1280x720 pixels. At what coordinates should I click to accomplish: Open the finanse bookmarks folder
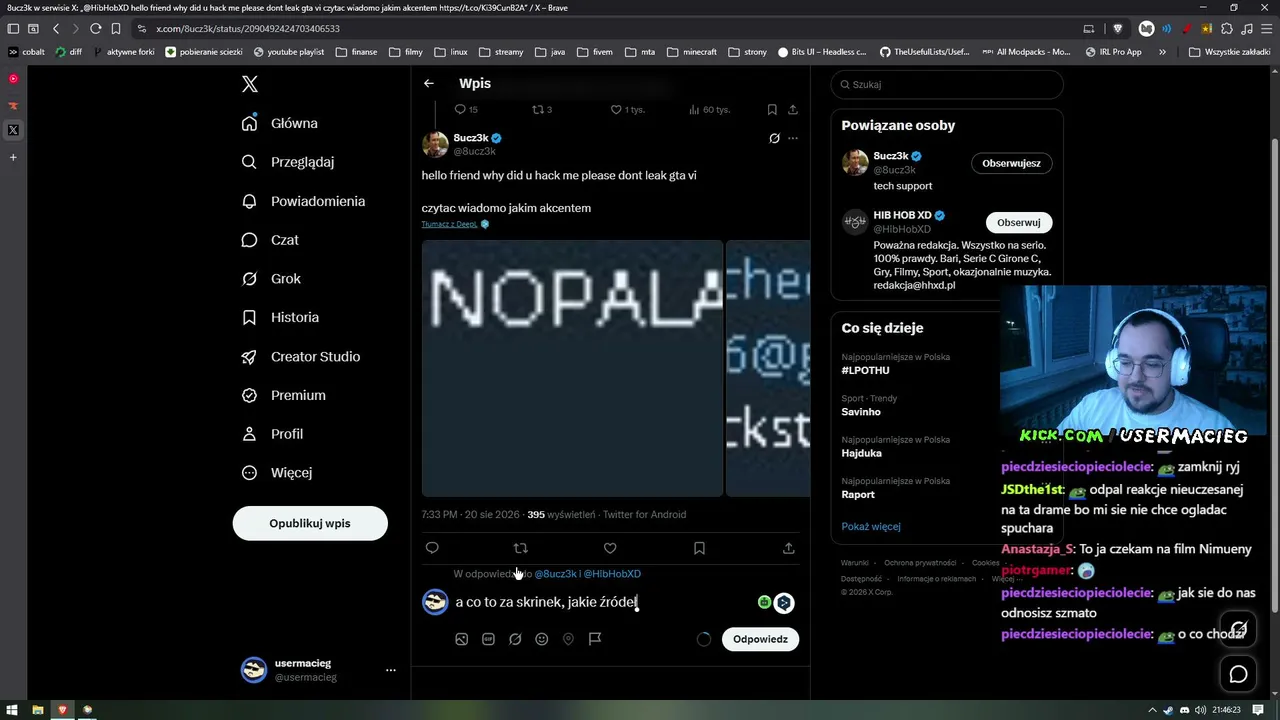(x=357, y=52)
